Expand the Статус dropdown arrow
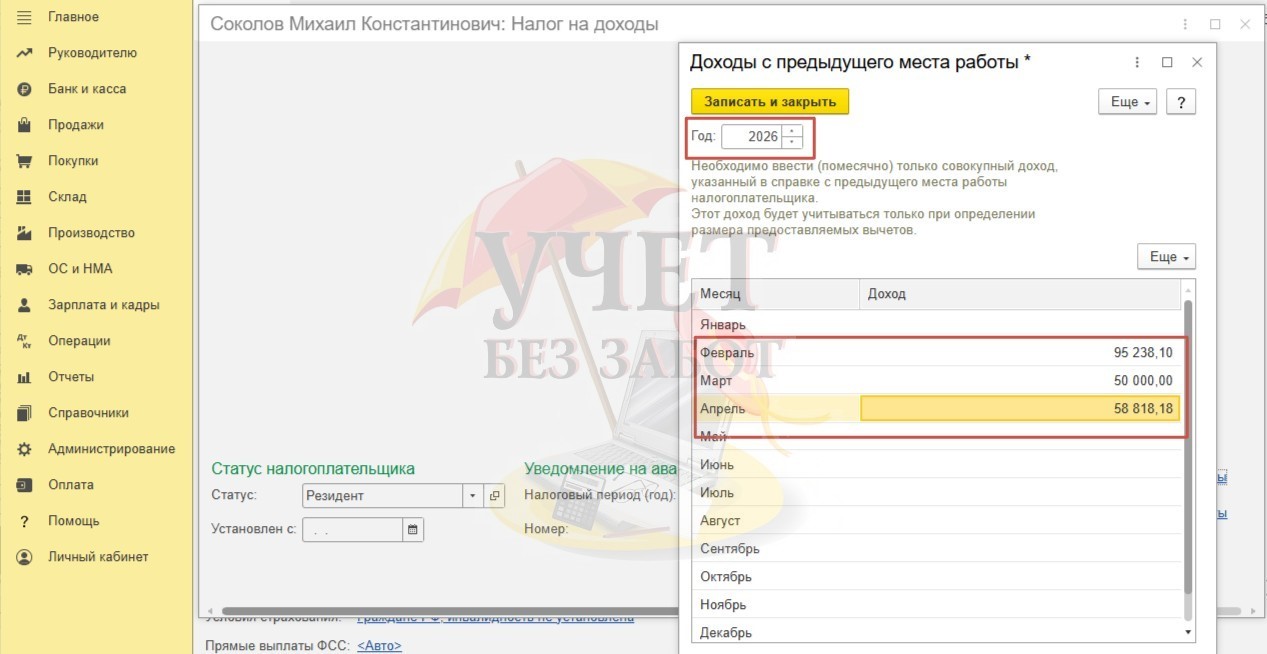 (x=473, y=496)
